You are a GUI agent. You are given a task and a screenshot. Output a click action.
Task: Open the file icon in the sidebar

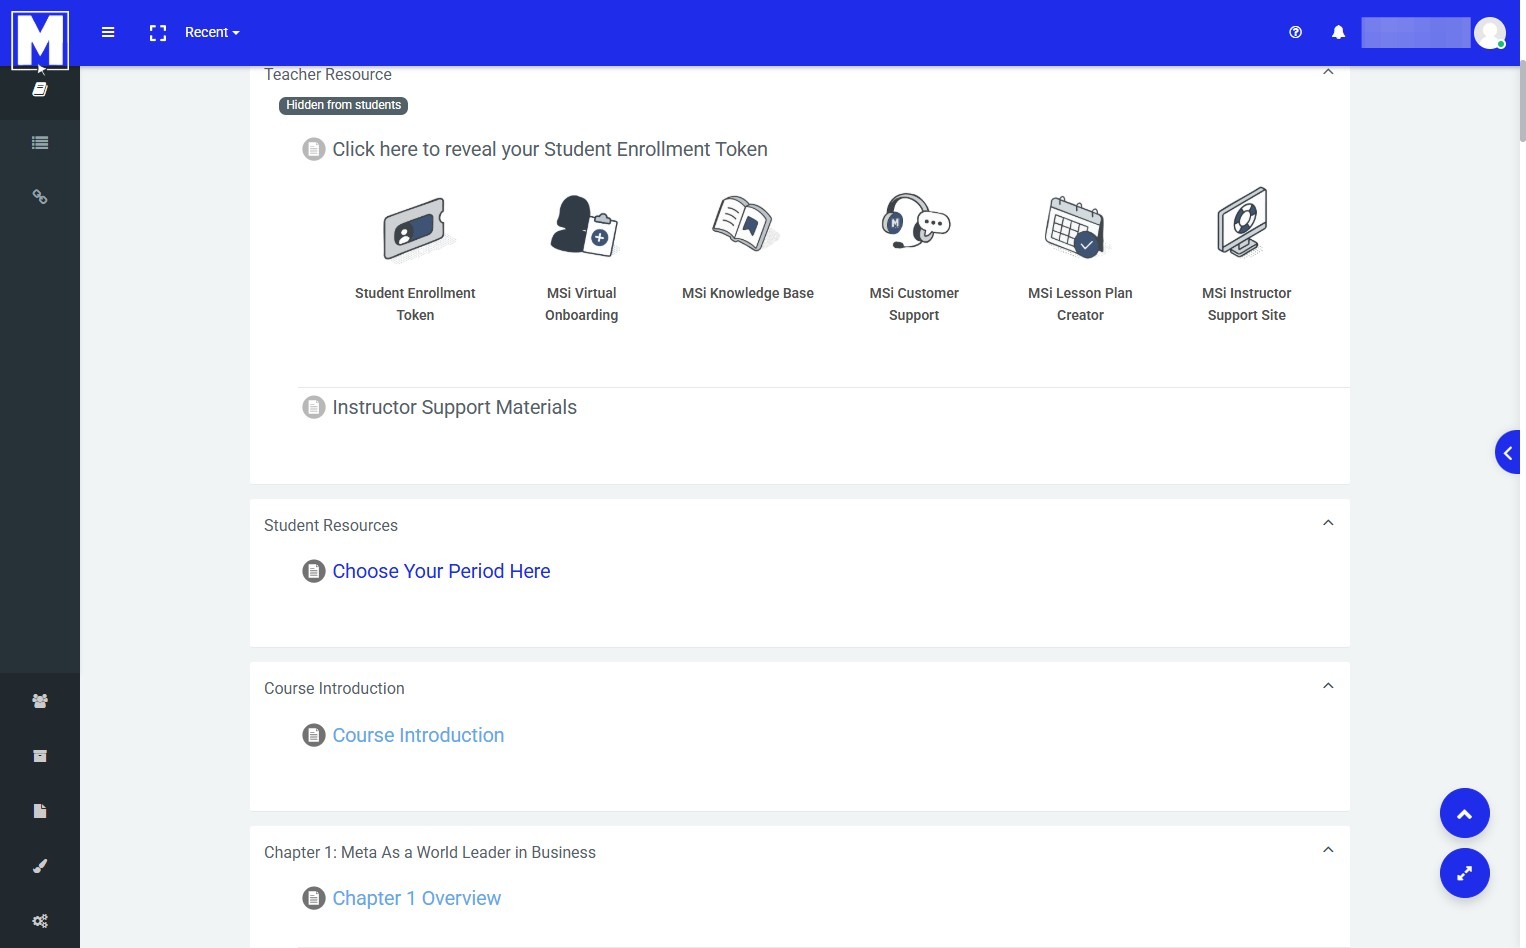coord(40,811)
